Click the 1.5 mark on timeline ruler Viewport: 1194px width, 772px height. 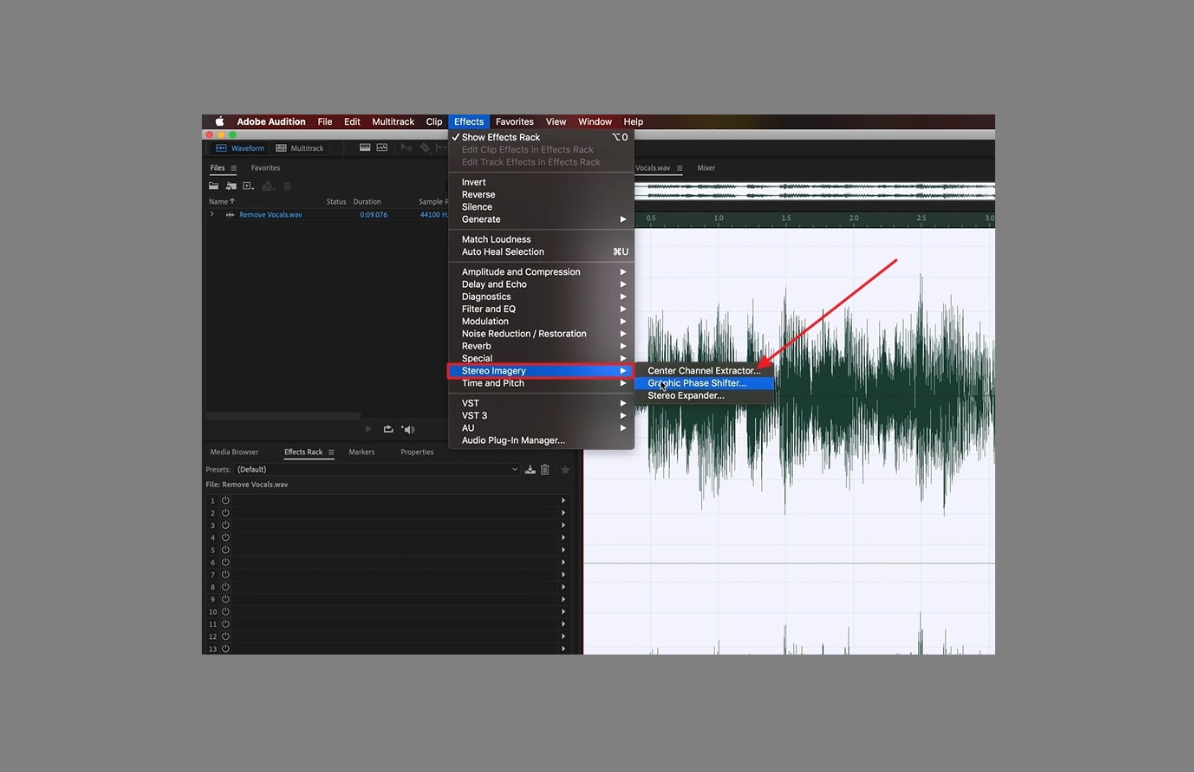point(786,218)
